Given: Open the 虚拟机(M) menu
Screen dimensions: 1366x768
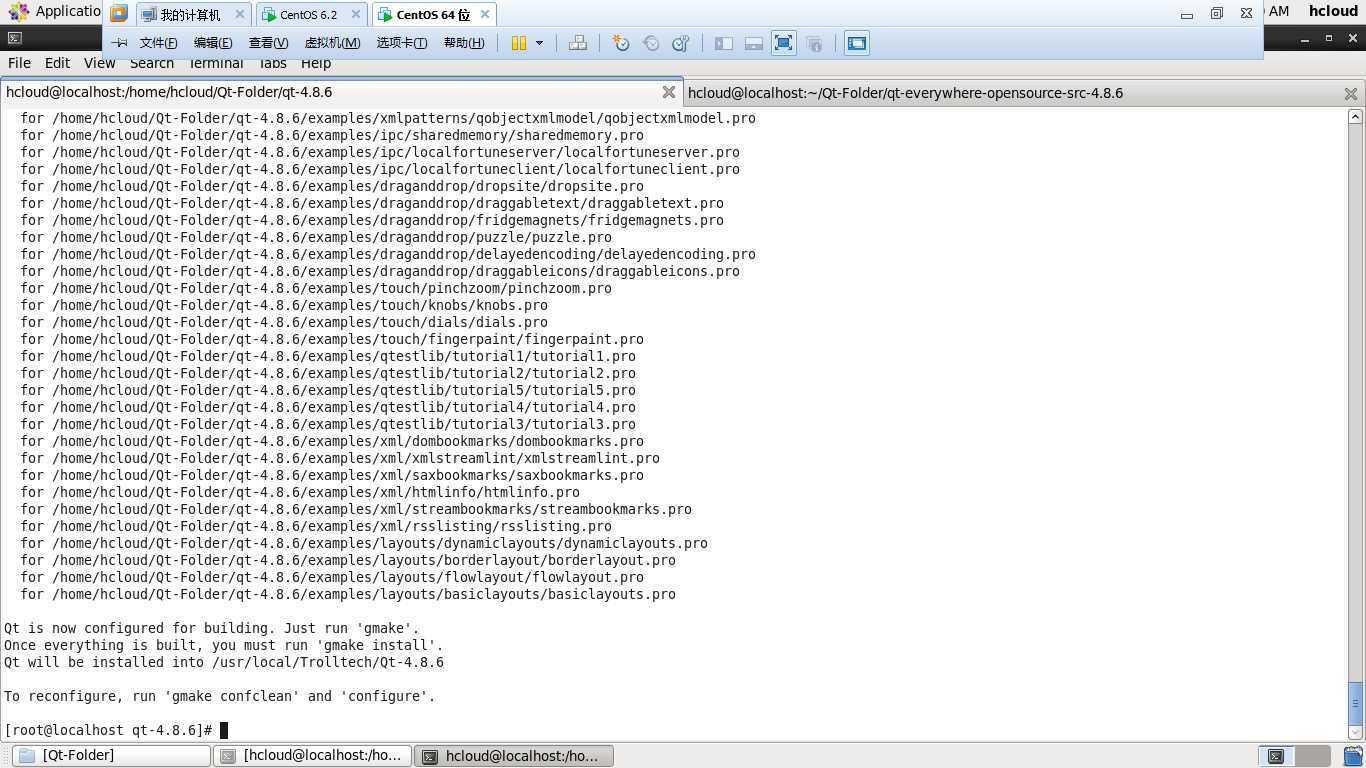Looking at the screenshot, I should (x=332, y=43).
